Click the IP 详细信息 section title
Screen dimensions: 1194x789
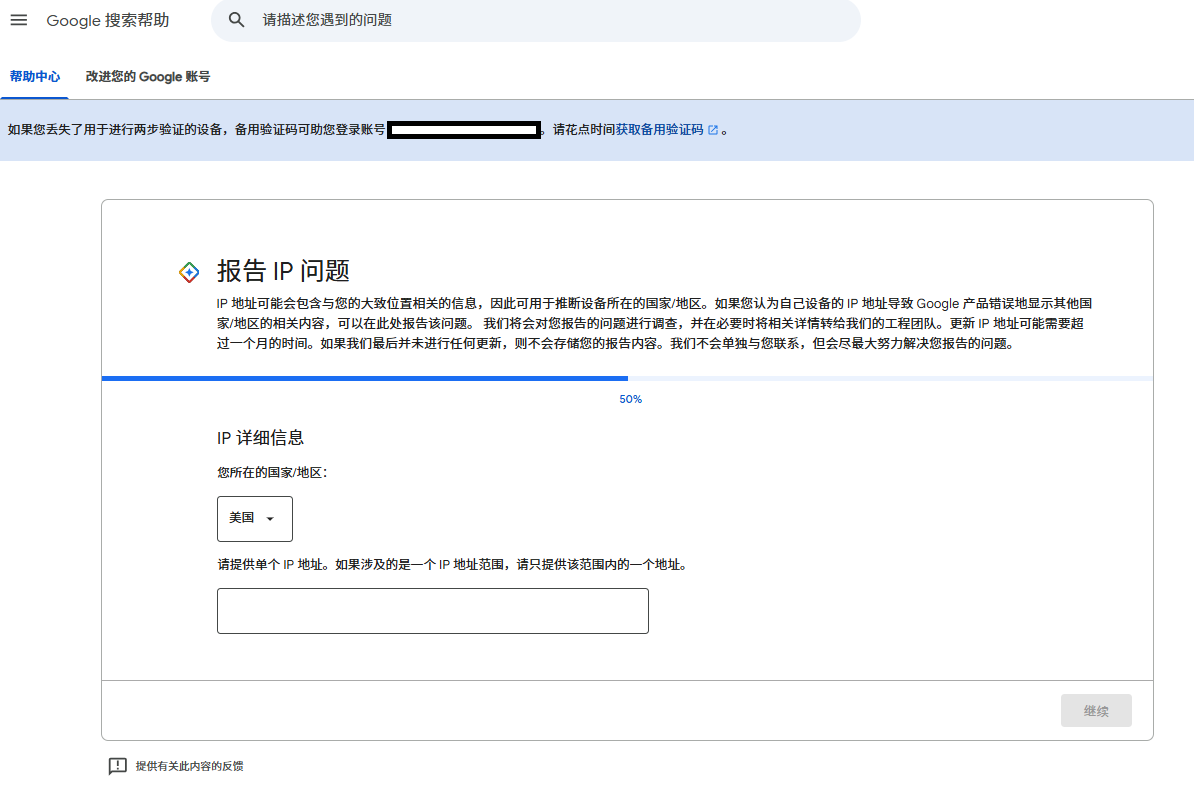click(x=260, y=438)
